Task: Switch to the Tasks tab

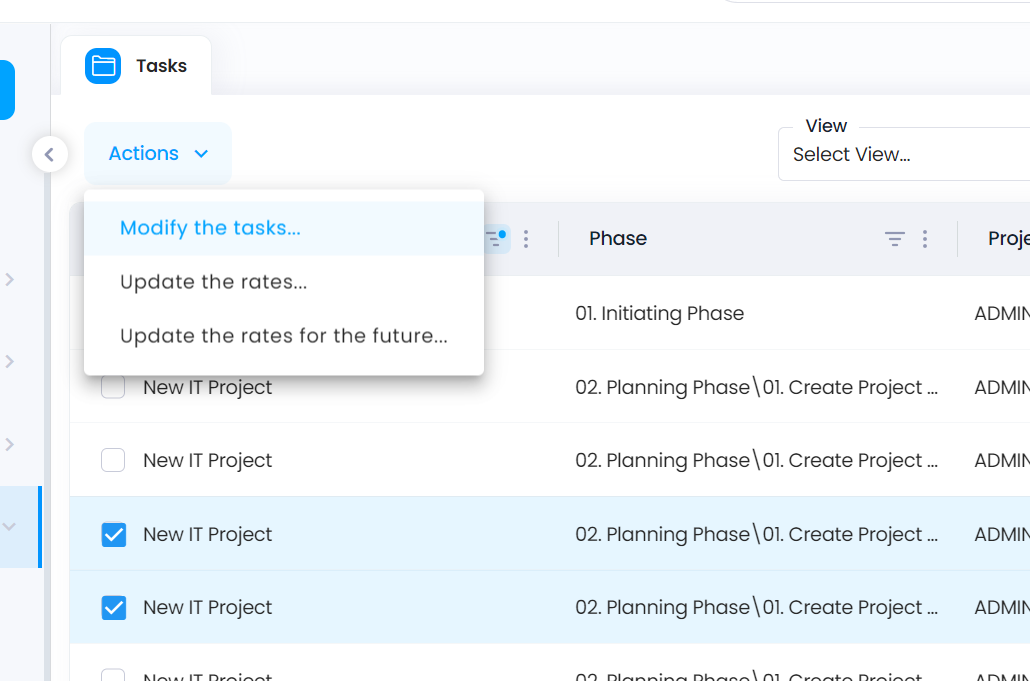Action: point(136,66)
